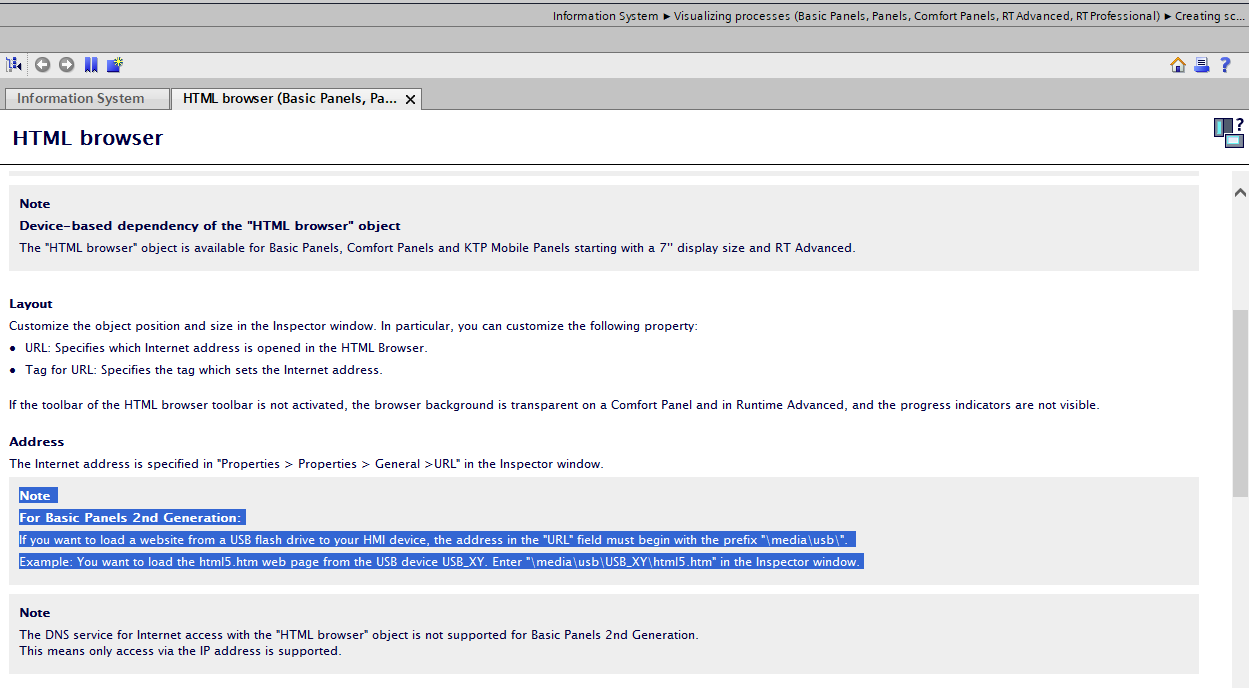Click the highlighted "For Basic Panels 2nd Generation:" line

click(x=131, y=518)
